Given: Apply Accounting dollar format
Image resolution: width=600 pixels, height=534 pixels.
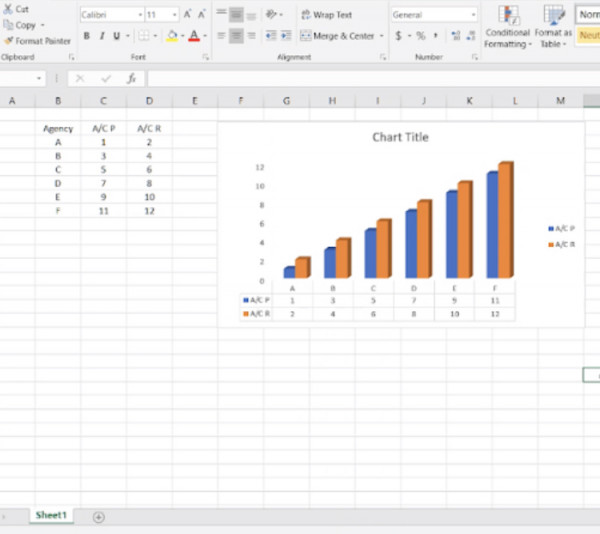Looking at the screenshot, I should (x=398, y=36).
